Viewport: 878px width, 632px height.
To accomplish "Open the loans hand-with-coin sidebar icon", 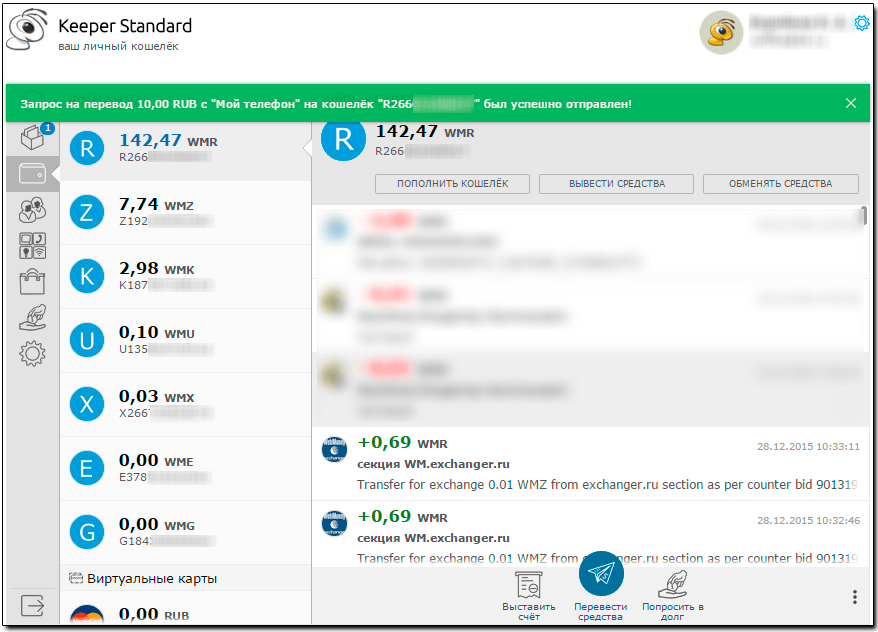I will (32, 317).
